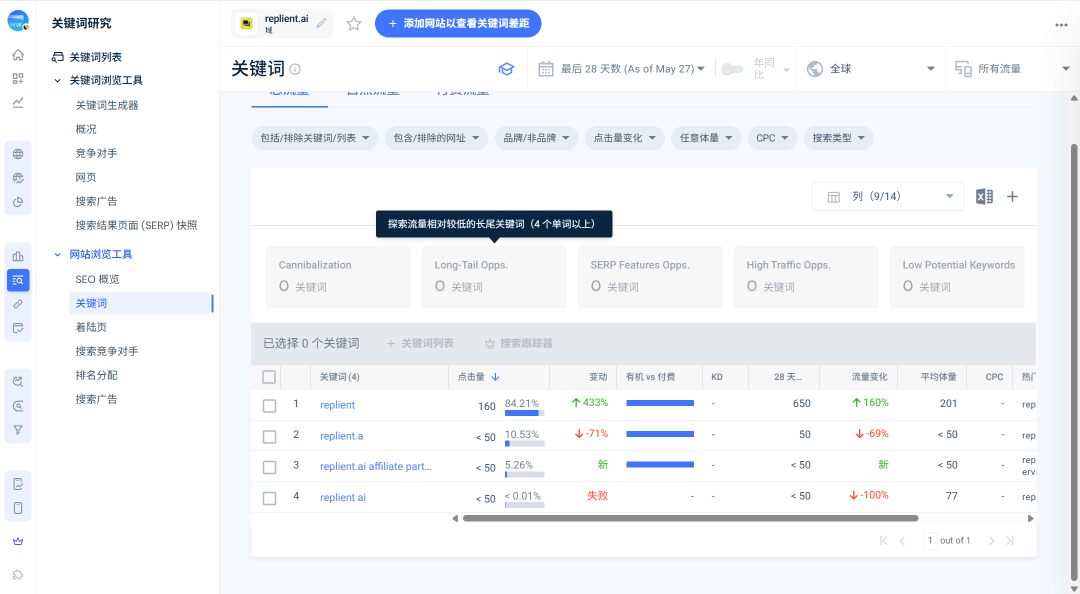Click the mobile device rail icon
The height and width of the screenshot is (594, 1080).
tap(18, 508)
